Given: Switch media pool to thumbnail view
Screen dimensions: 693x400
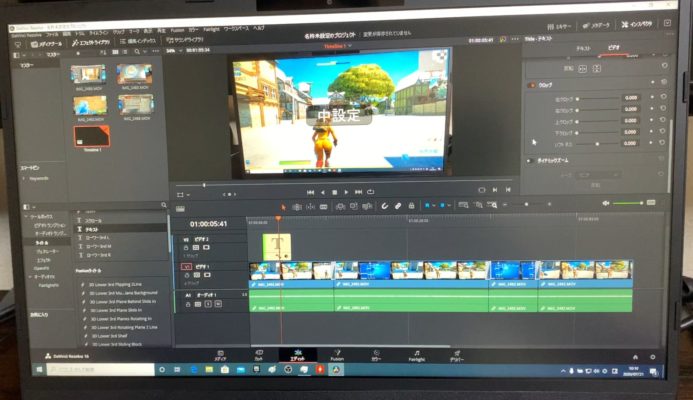Looking at the screenshot, I should [115, 52].
